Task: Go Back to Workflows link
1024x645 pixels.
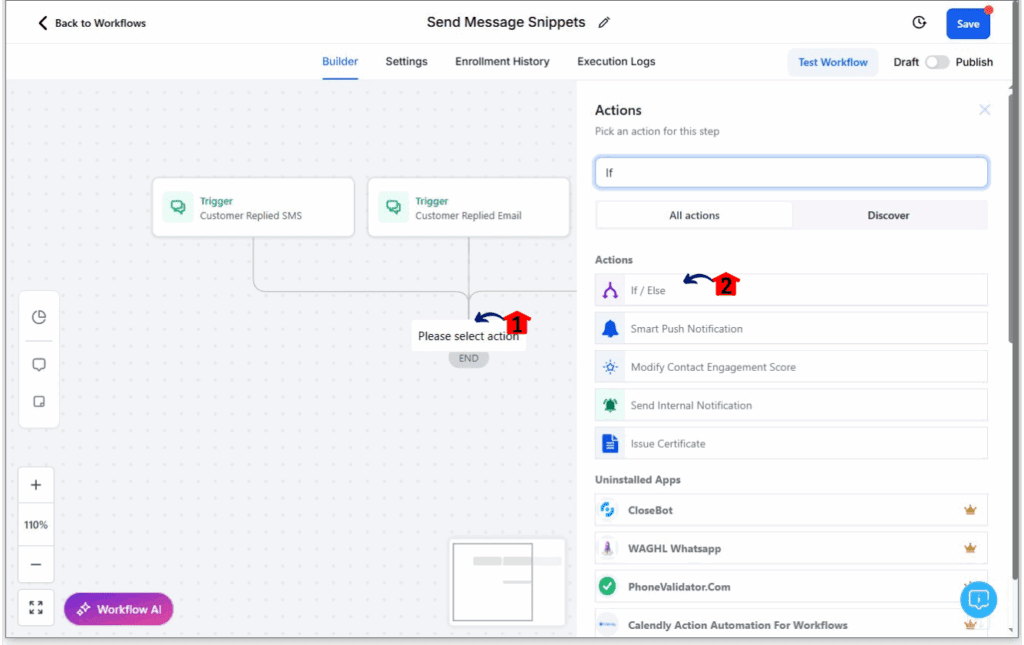Action: point(100,24)
